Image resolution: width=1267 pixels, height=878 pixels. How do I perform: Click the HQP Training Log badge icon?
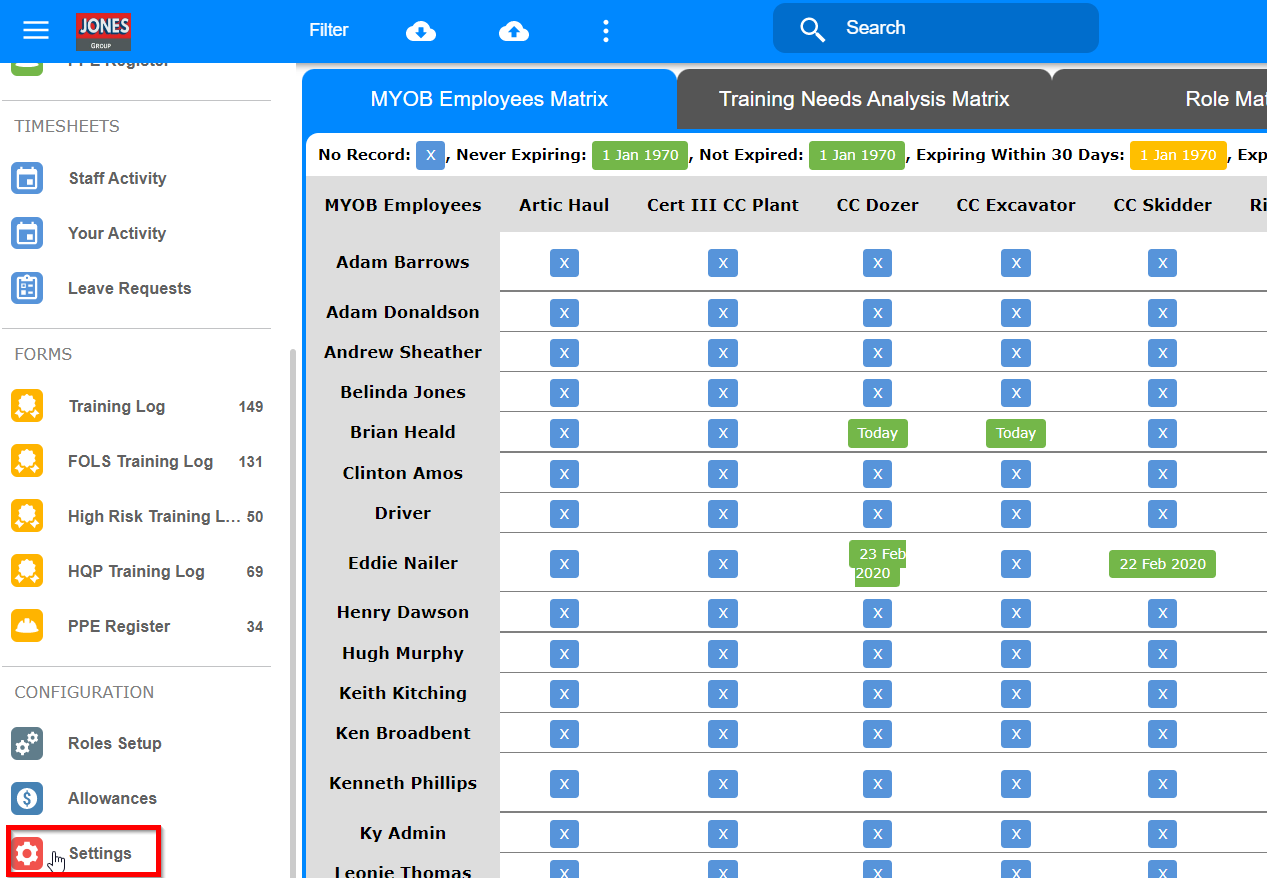click(x=27, y=572)
